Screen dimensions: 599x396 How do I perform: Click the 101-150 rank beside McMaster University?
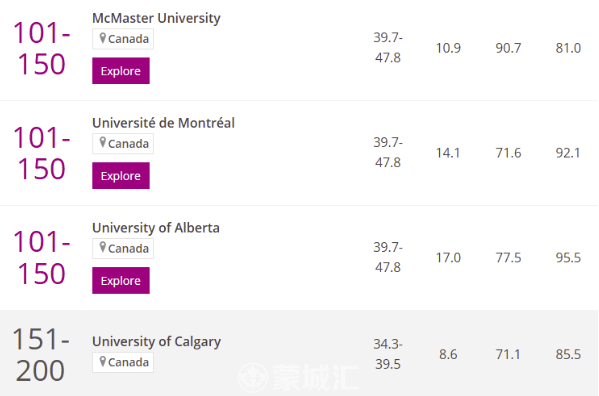coord(42,48)
